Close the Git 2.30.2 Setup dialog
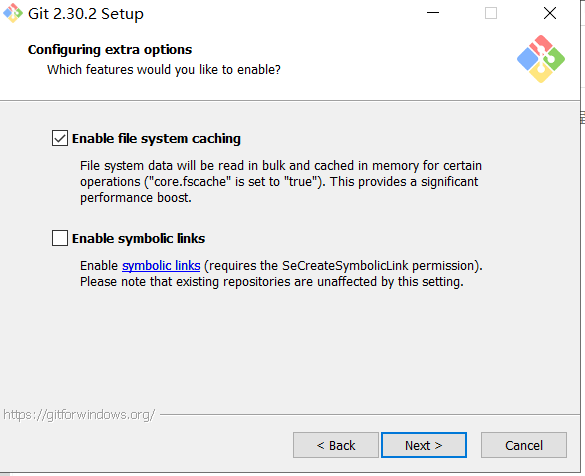Screen dimensions: 585x476 pos(550,13)
